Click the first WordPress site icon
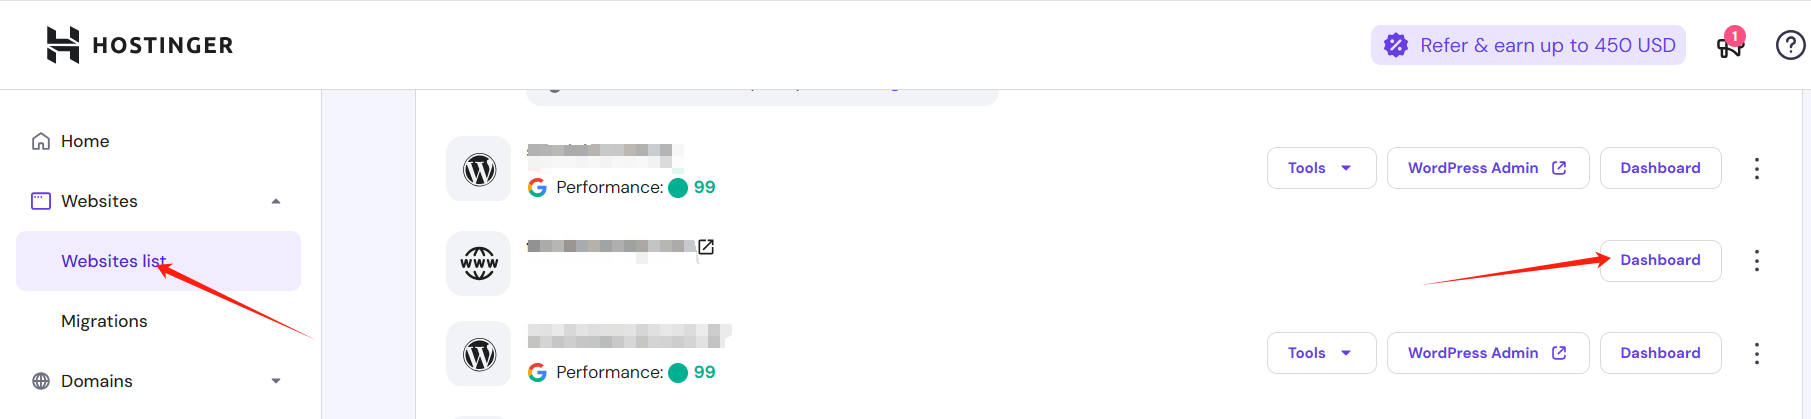This screenshot has width=1811, height=419. coord(479,169)
